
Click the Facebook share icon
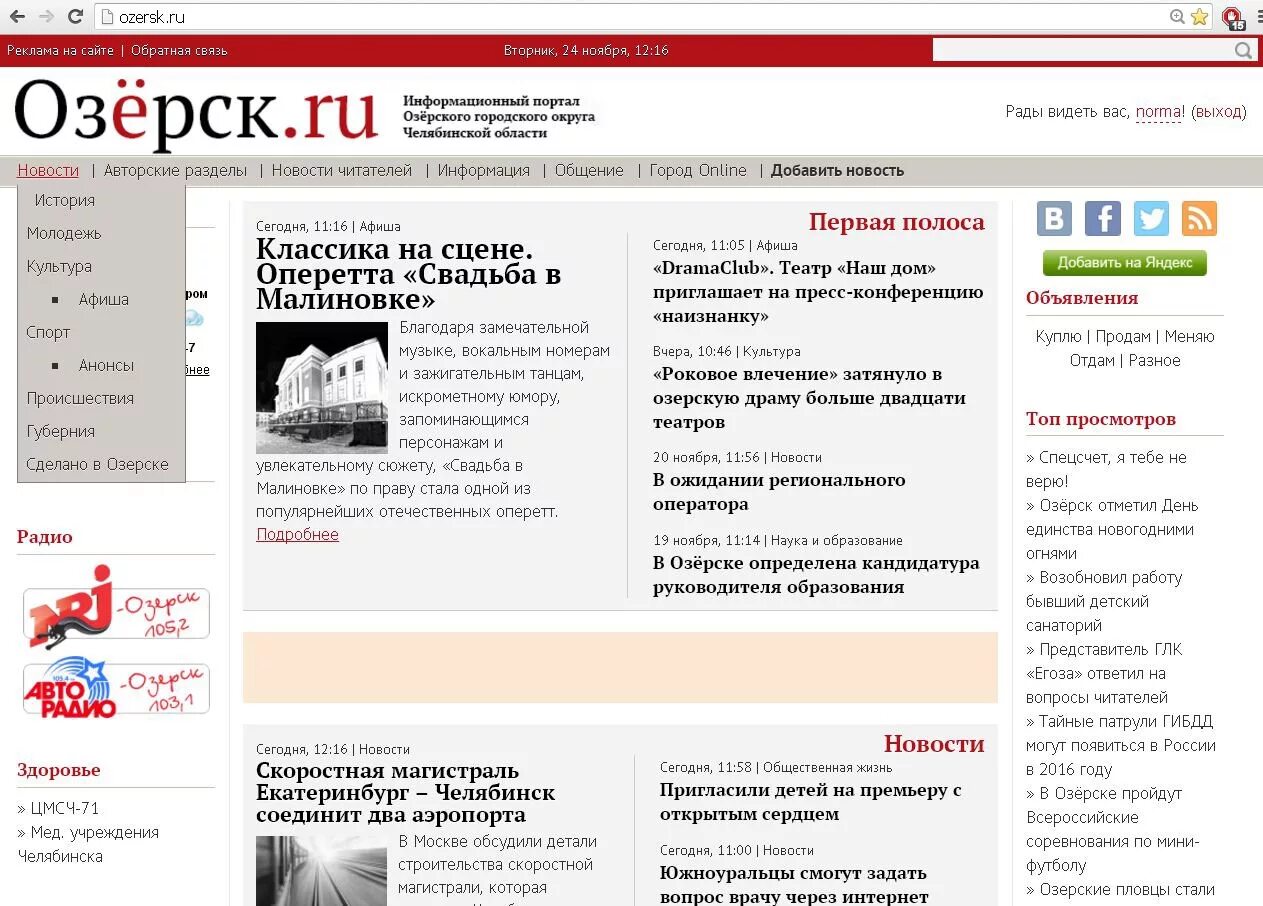click(x=1102, y=218)
